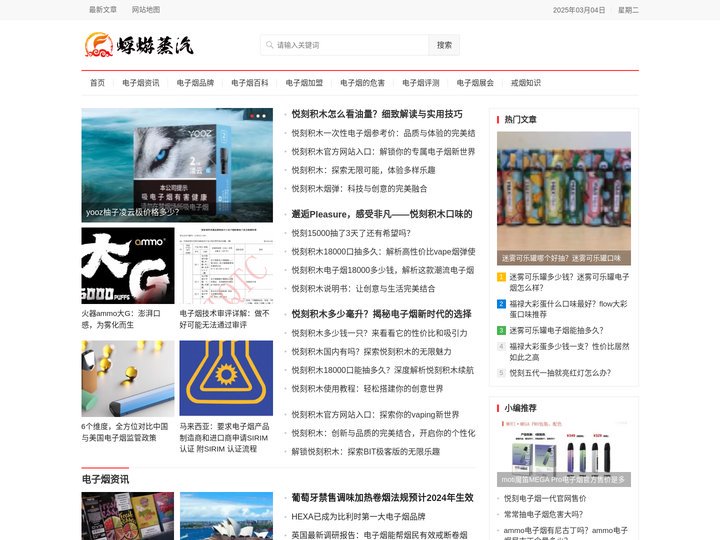This screenshot has width=720, height=540.
Task: Open article 英国最新调研报告: 电子烟能帮烟民
Action: tap(379, 535)
